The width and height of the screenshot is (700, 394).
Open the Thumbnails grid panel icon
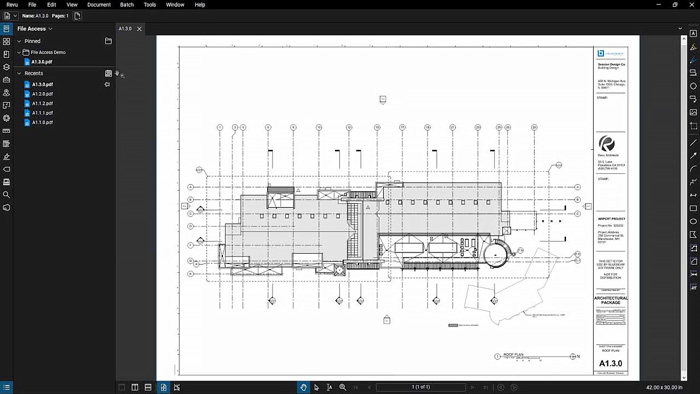(6, 41)
